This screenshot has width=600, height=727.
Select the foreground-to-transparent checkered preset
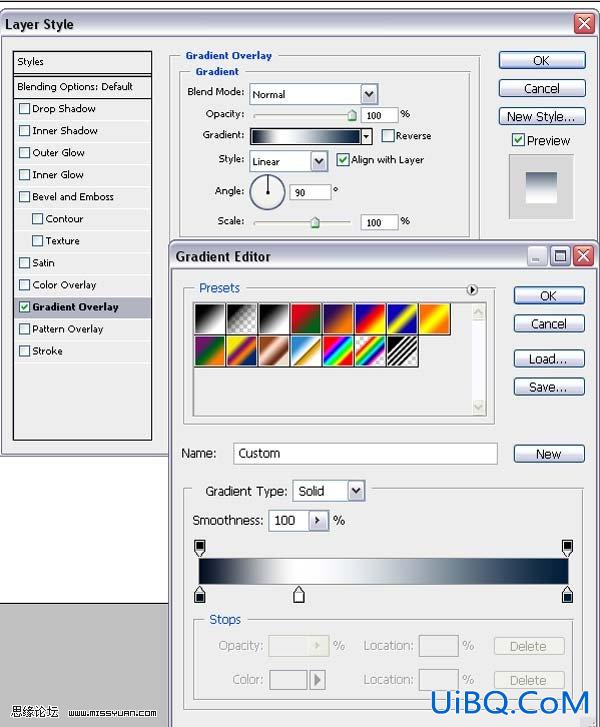tap(242, 319)
